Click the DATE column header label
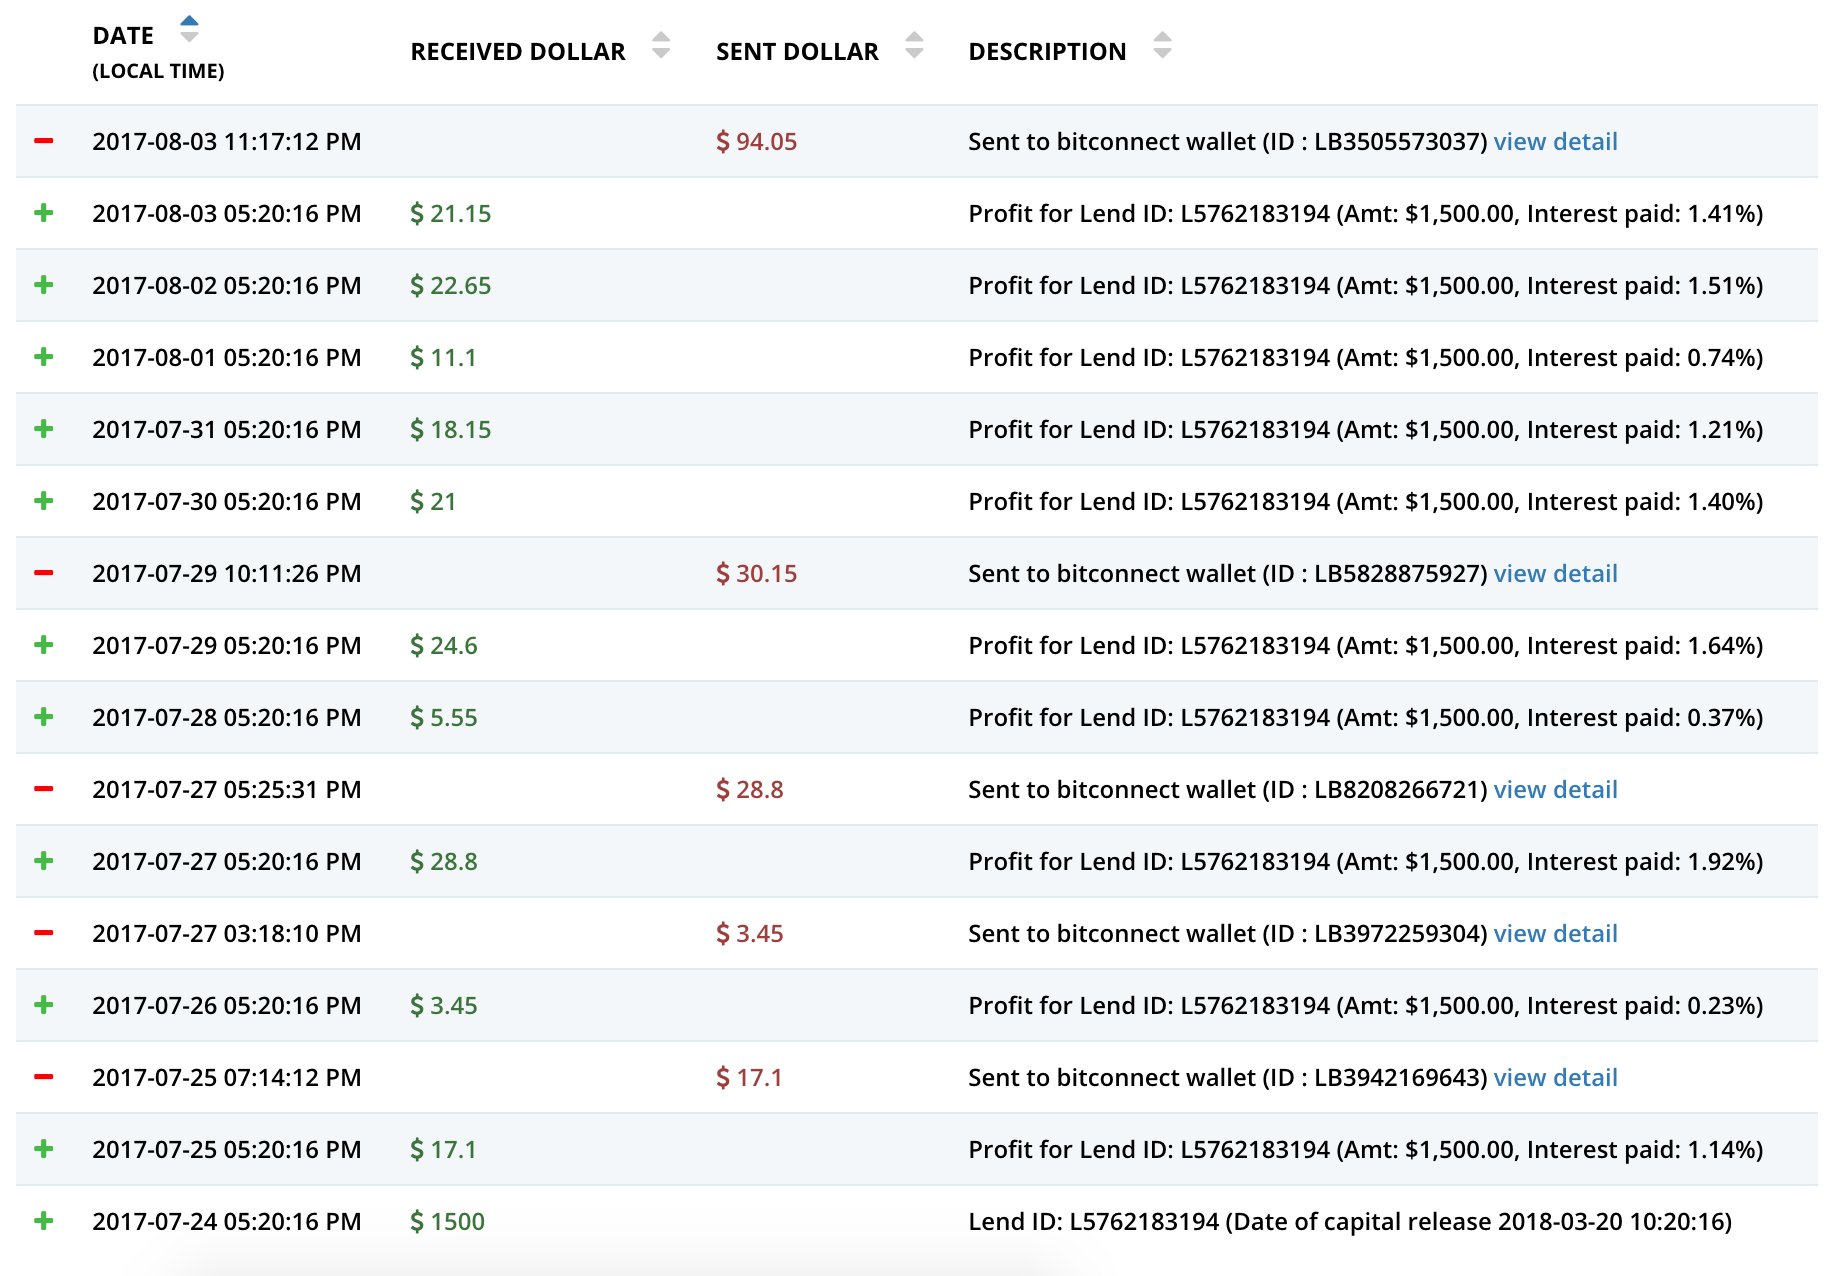 (x=123, y=36)
